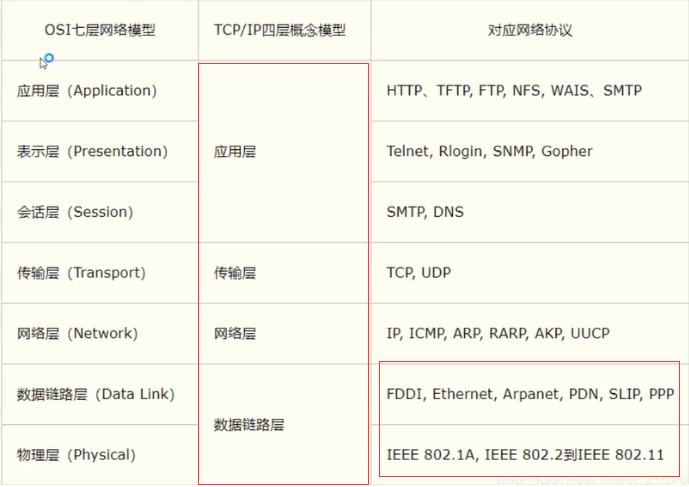
Task: Click 应用层 in the TCP/IP model column
Action: click(x=235, y=152)
